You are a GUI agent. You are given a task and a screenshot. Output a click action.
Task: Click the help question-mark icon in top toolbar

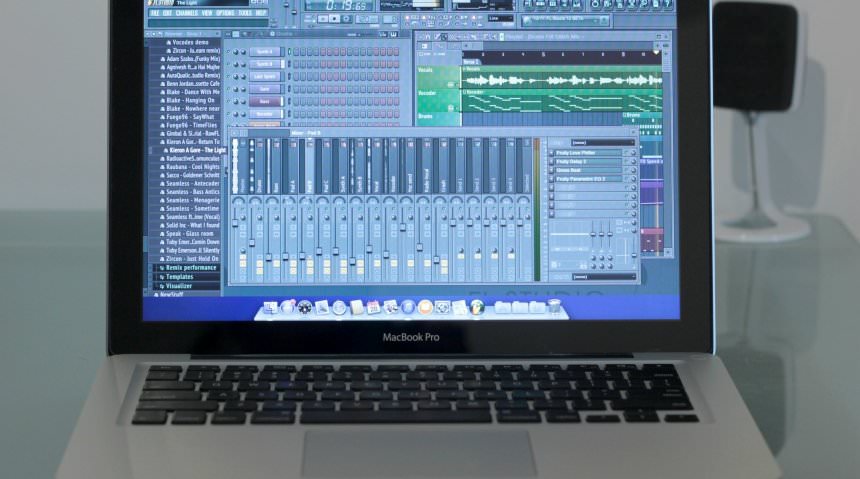(x=667, y=4)
